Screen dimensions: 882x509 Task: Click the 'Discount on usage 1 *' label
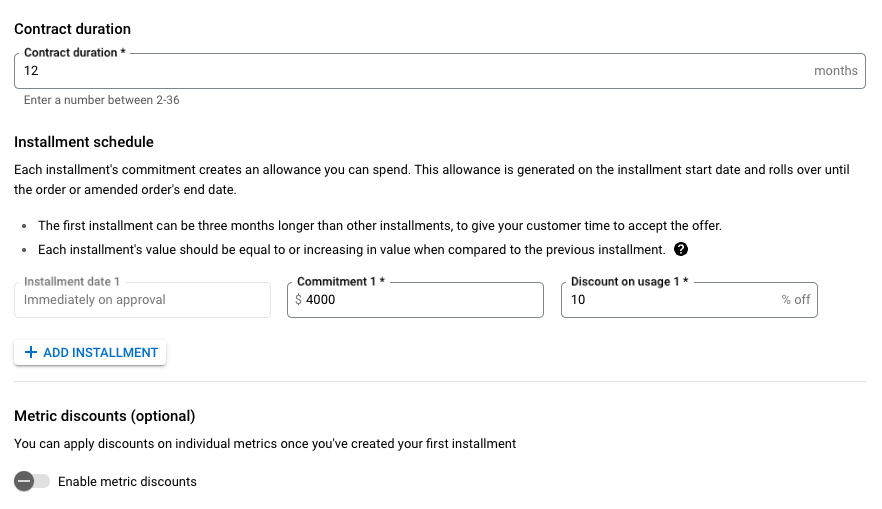[629, 281]
